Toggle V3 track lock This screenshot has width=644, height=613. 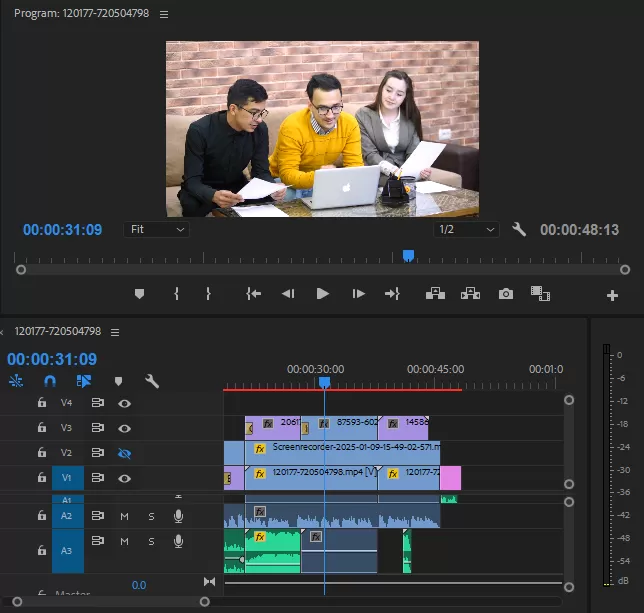click(42, 427)
